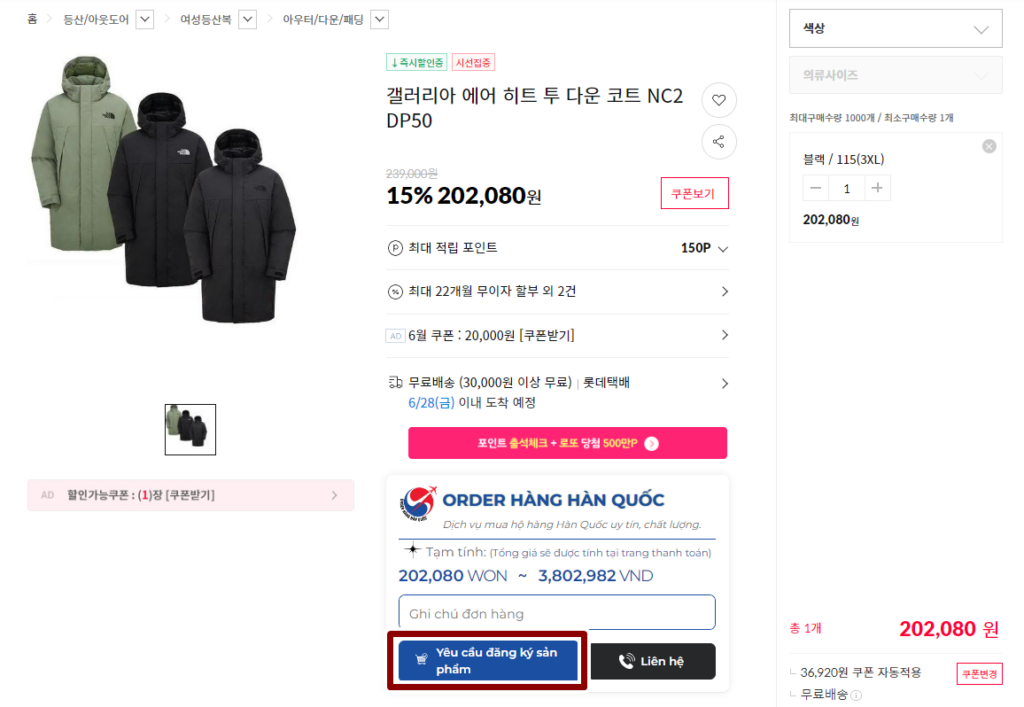This screenshot has width=1024, height=707.
Task: Expand the 최대 적립 포인트 150P section
Action: pos(723,249)
